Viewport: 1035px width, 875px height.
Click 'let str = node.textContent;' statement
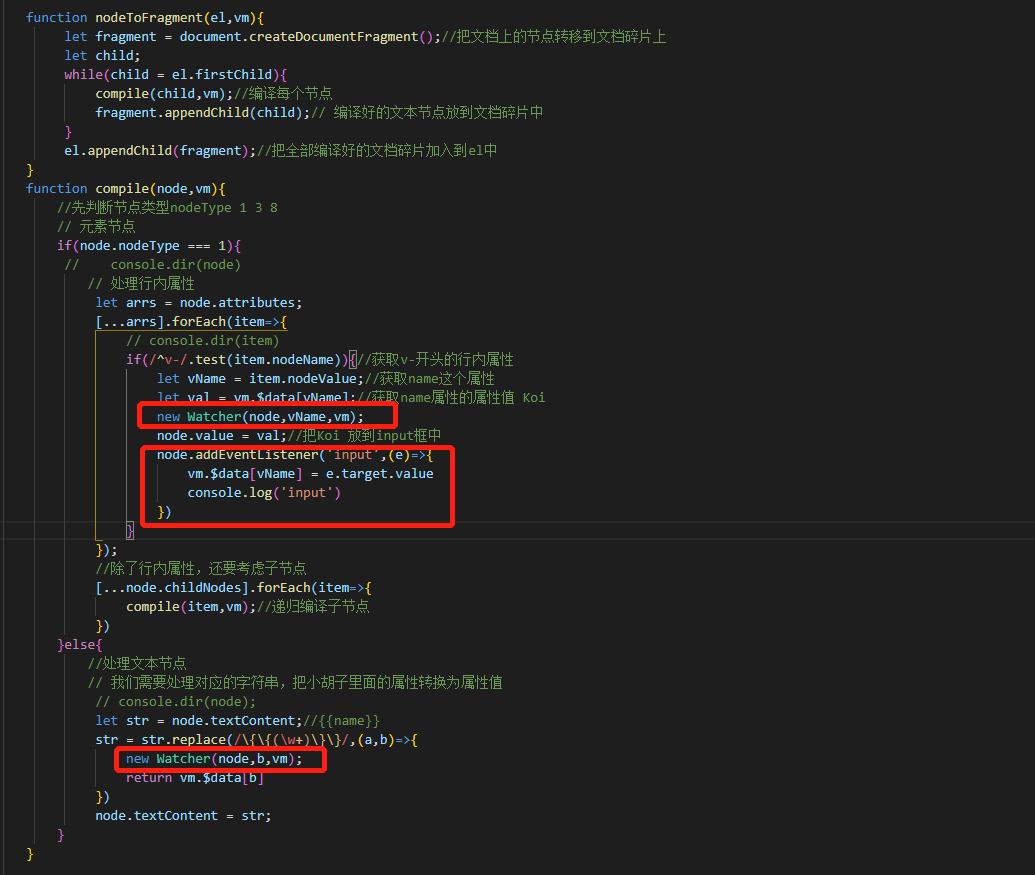[199, 721]
